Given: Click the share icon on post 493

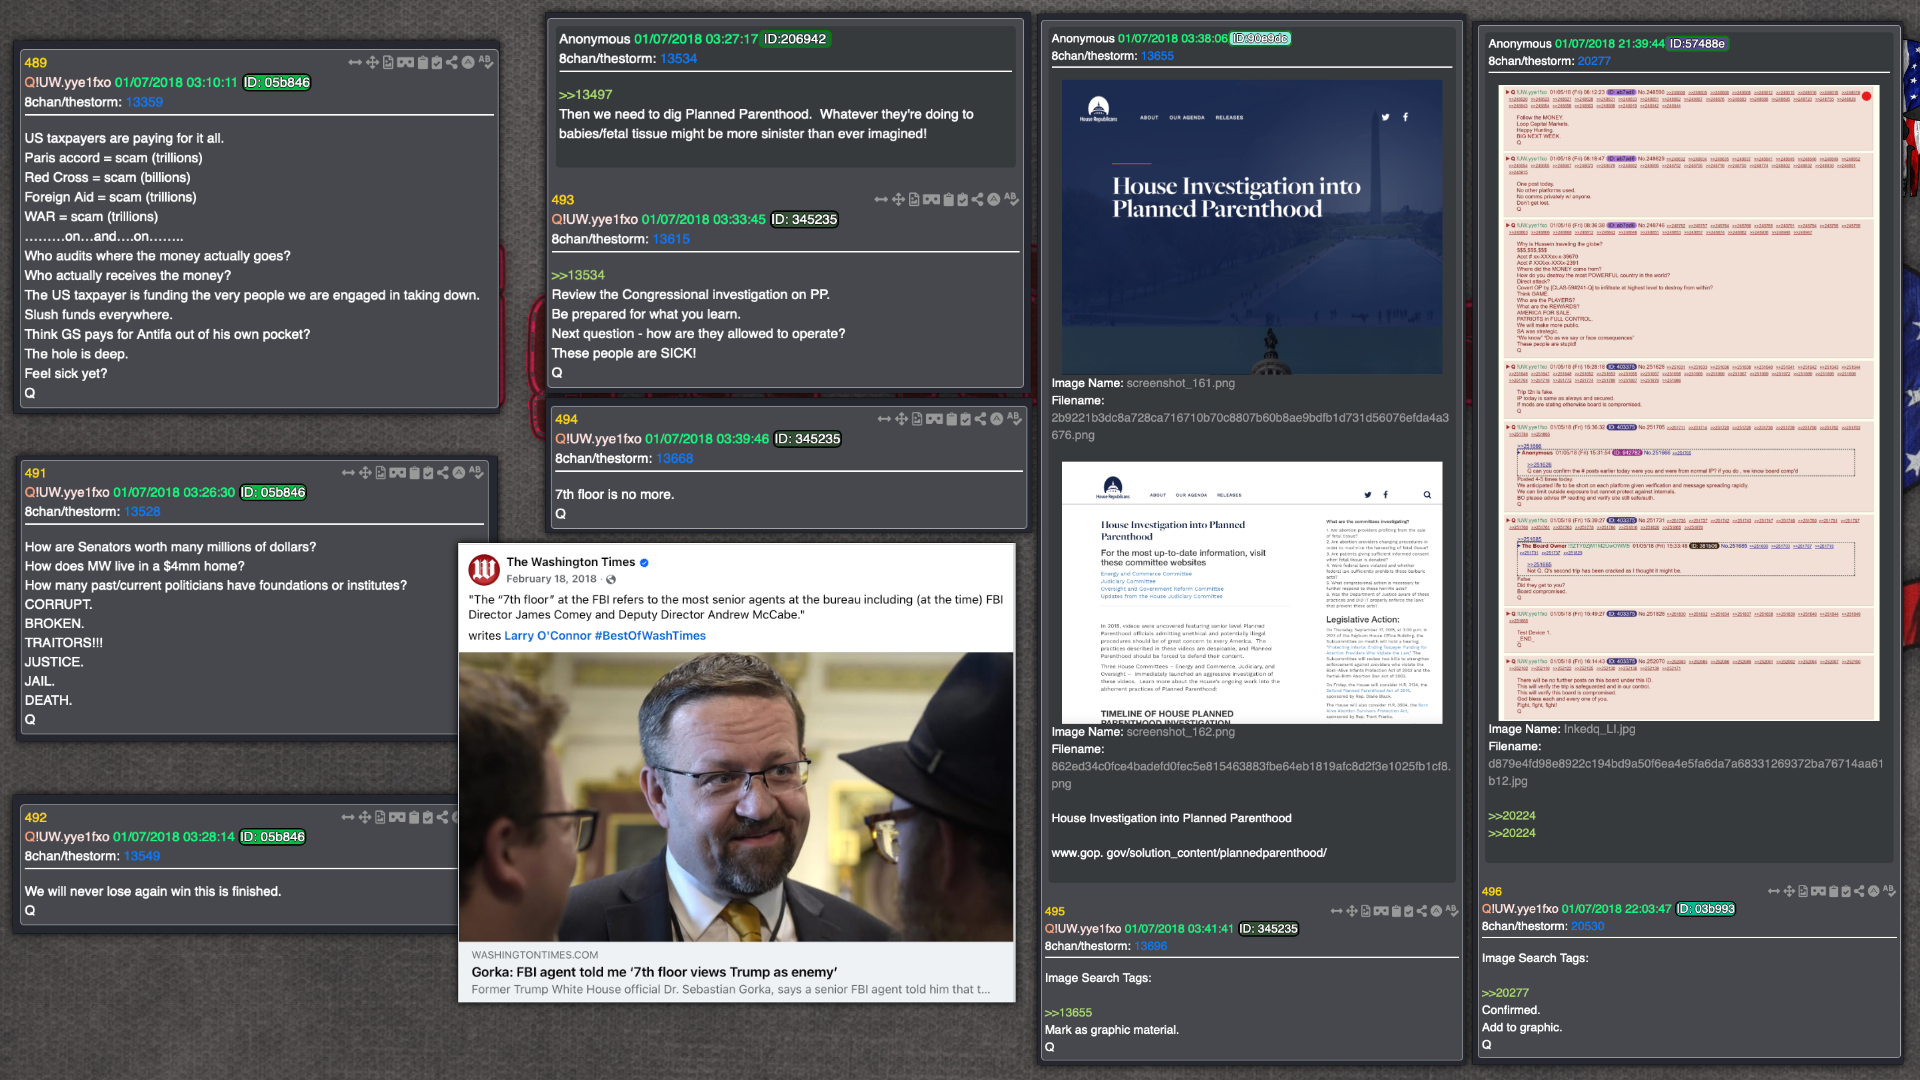Looking at the screenshot, I should [x=978, y=199].
